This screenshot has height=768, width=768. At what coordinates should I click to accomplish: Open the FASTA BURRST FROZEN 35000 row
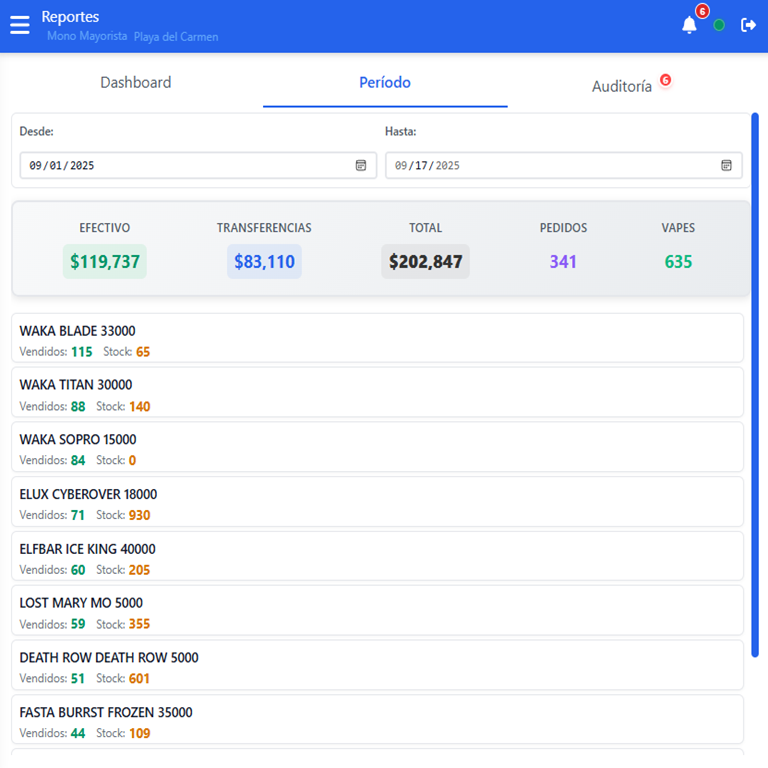tap(377, 720)
